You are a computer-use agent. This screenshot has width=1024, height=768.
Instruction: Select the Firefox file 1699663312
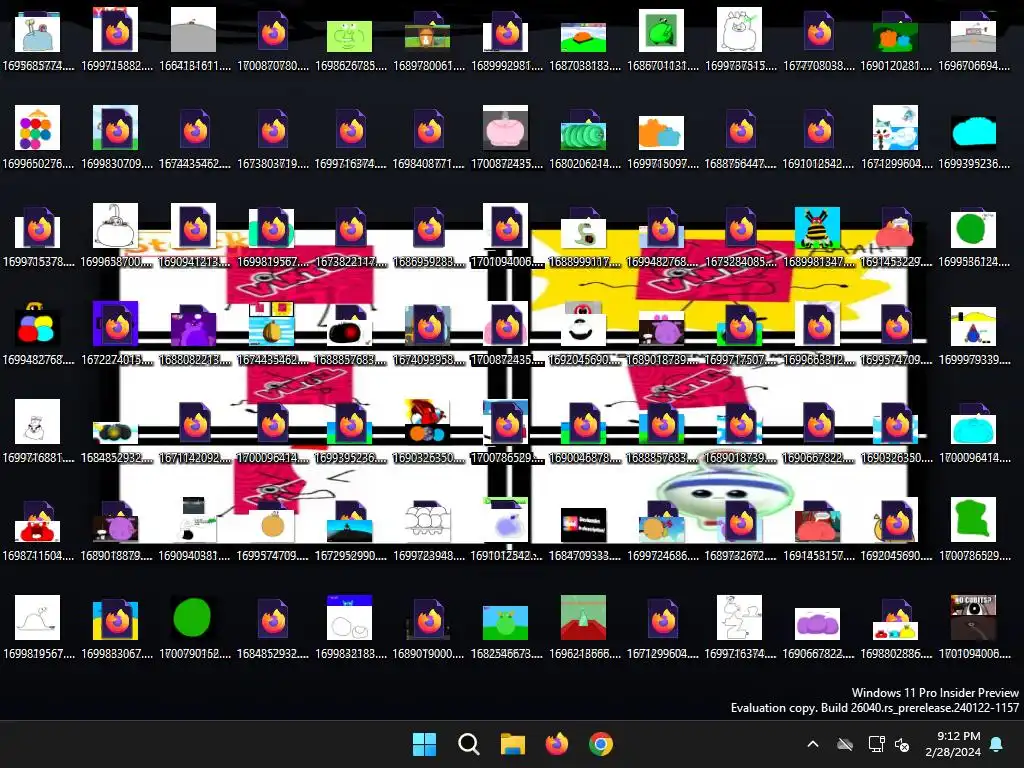(818, 334)
